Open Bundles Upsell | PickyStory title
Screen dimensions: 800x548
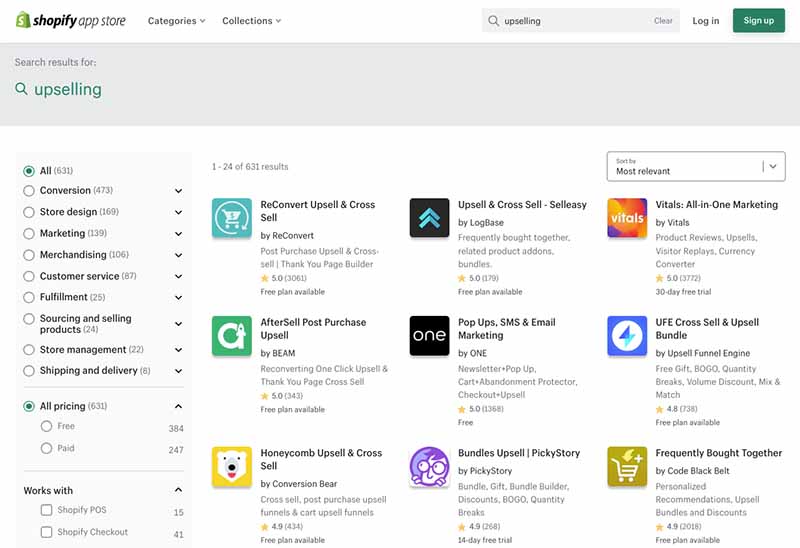click(519, 453)
